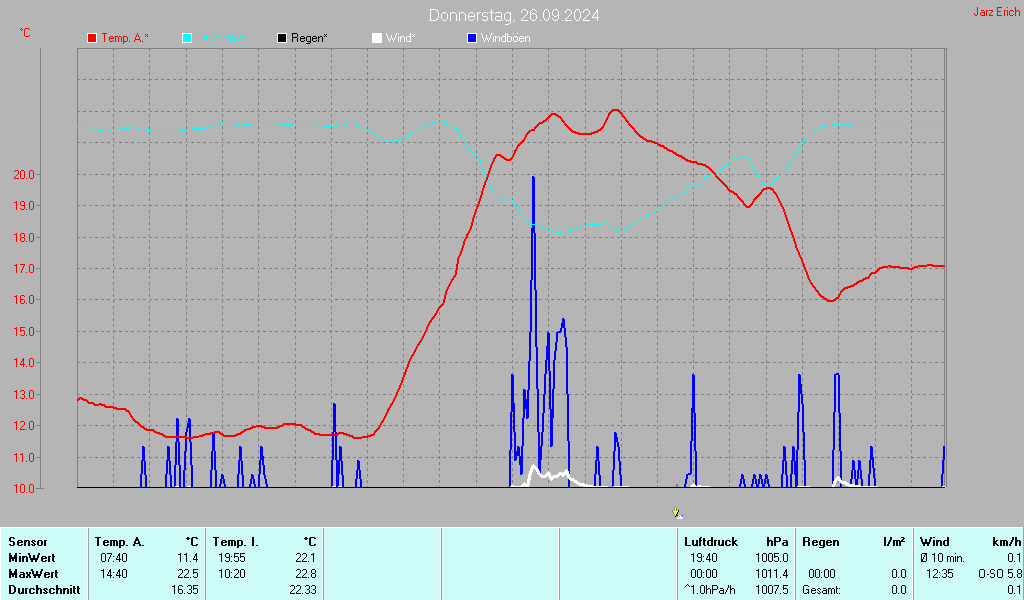Click the 'Gesamt:' rain total label
Viewport: 1024px width, 600px height.
pos(821,590)
